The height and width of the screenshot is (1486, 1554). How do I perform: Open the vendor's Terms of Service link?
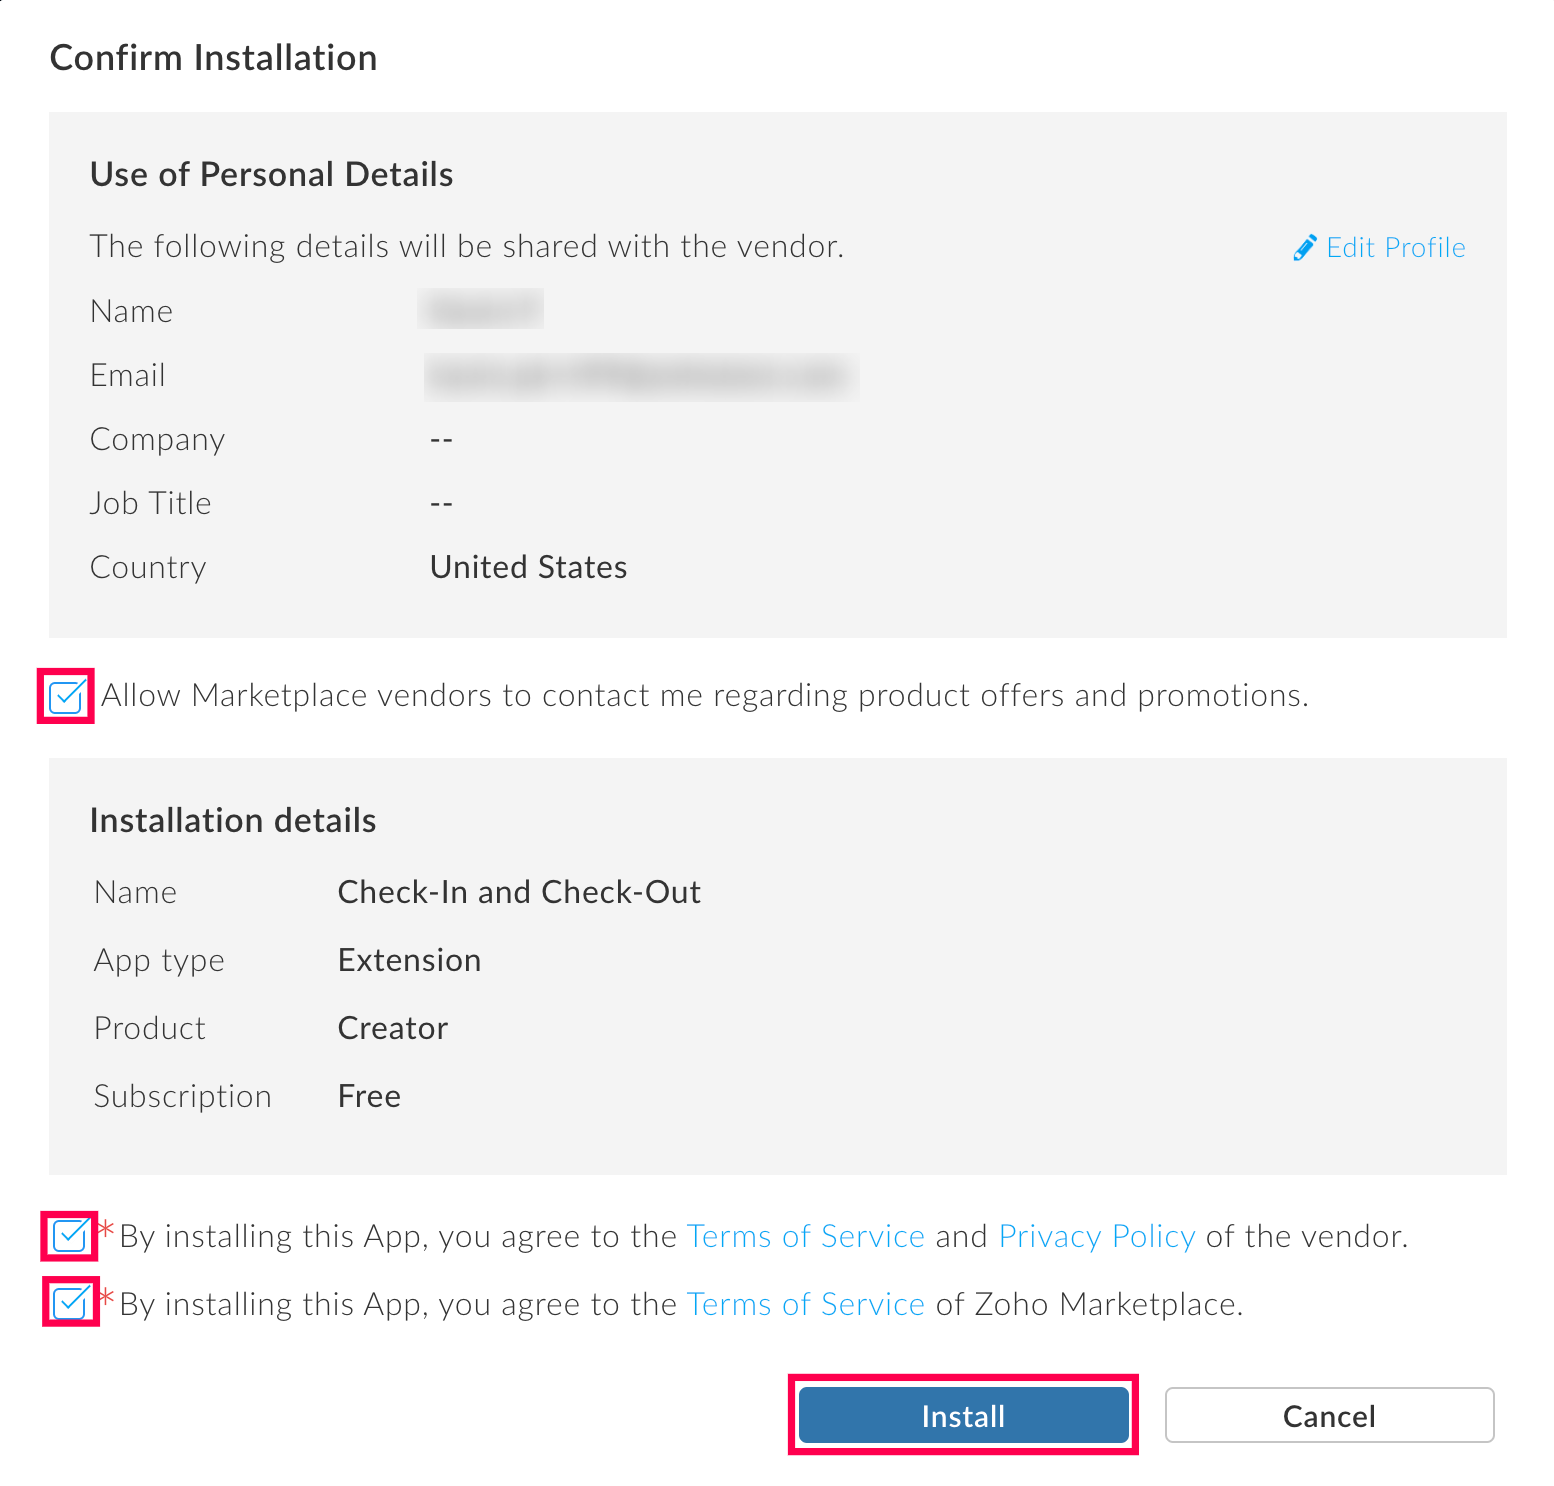pos(805,1237)
